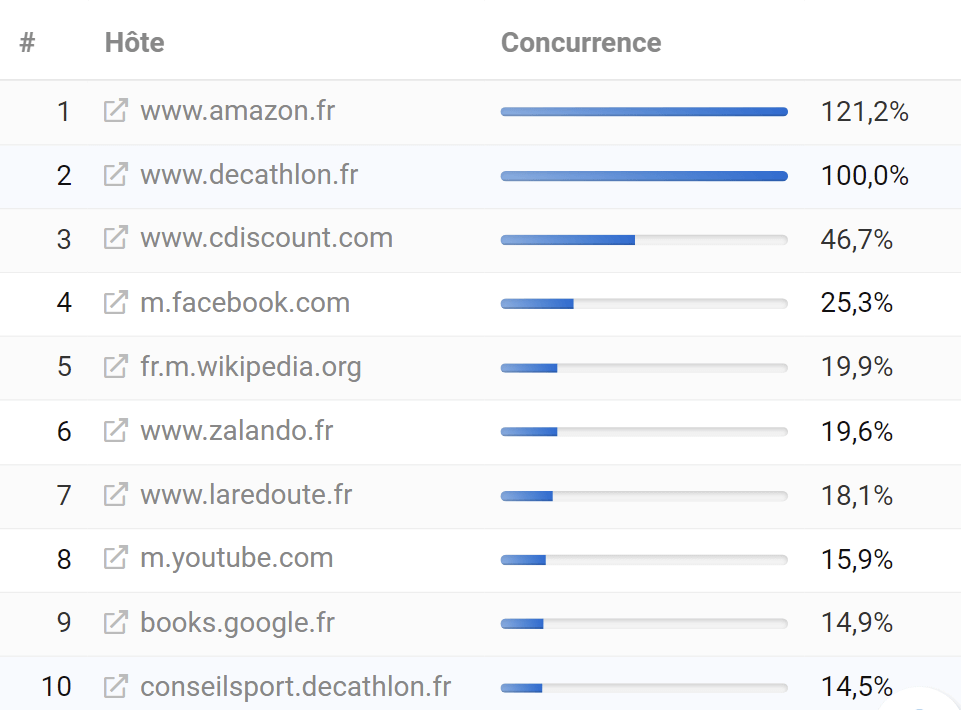The image size is (961, 710).
Task: Click external link icon next to fr.m.wikipedia.org
Action: point(116,366)
